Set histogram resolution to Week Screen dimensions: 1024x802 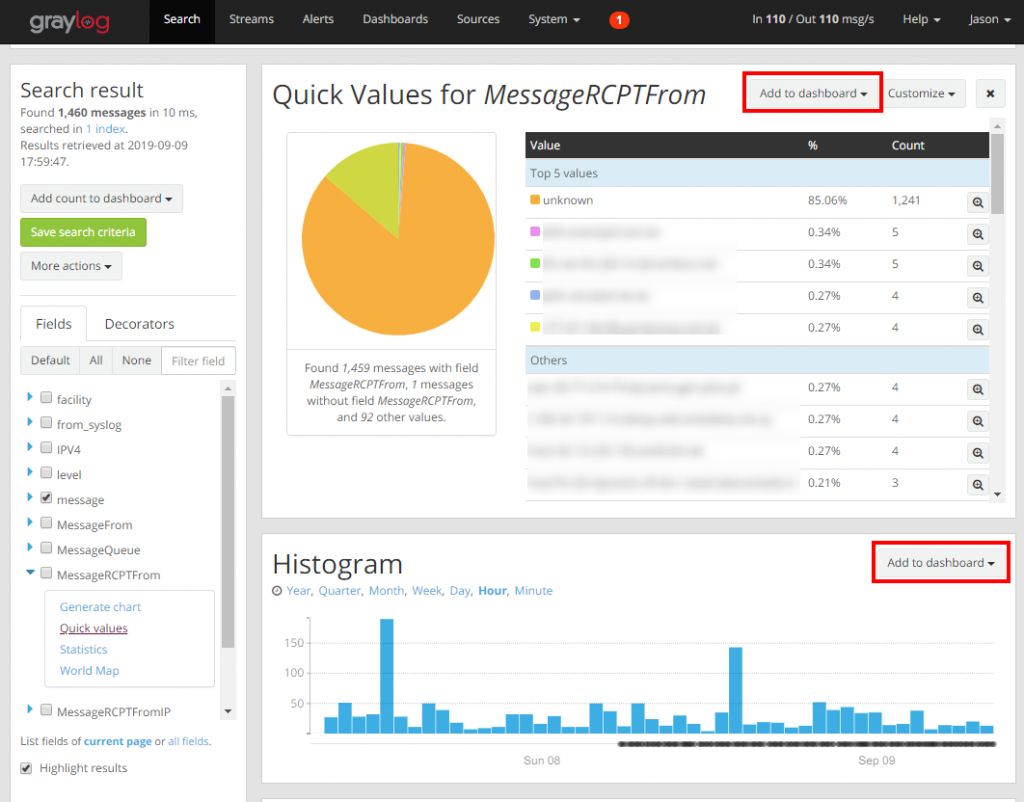[426, 590]
